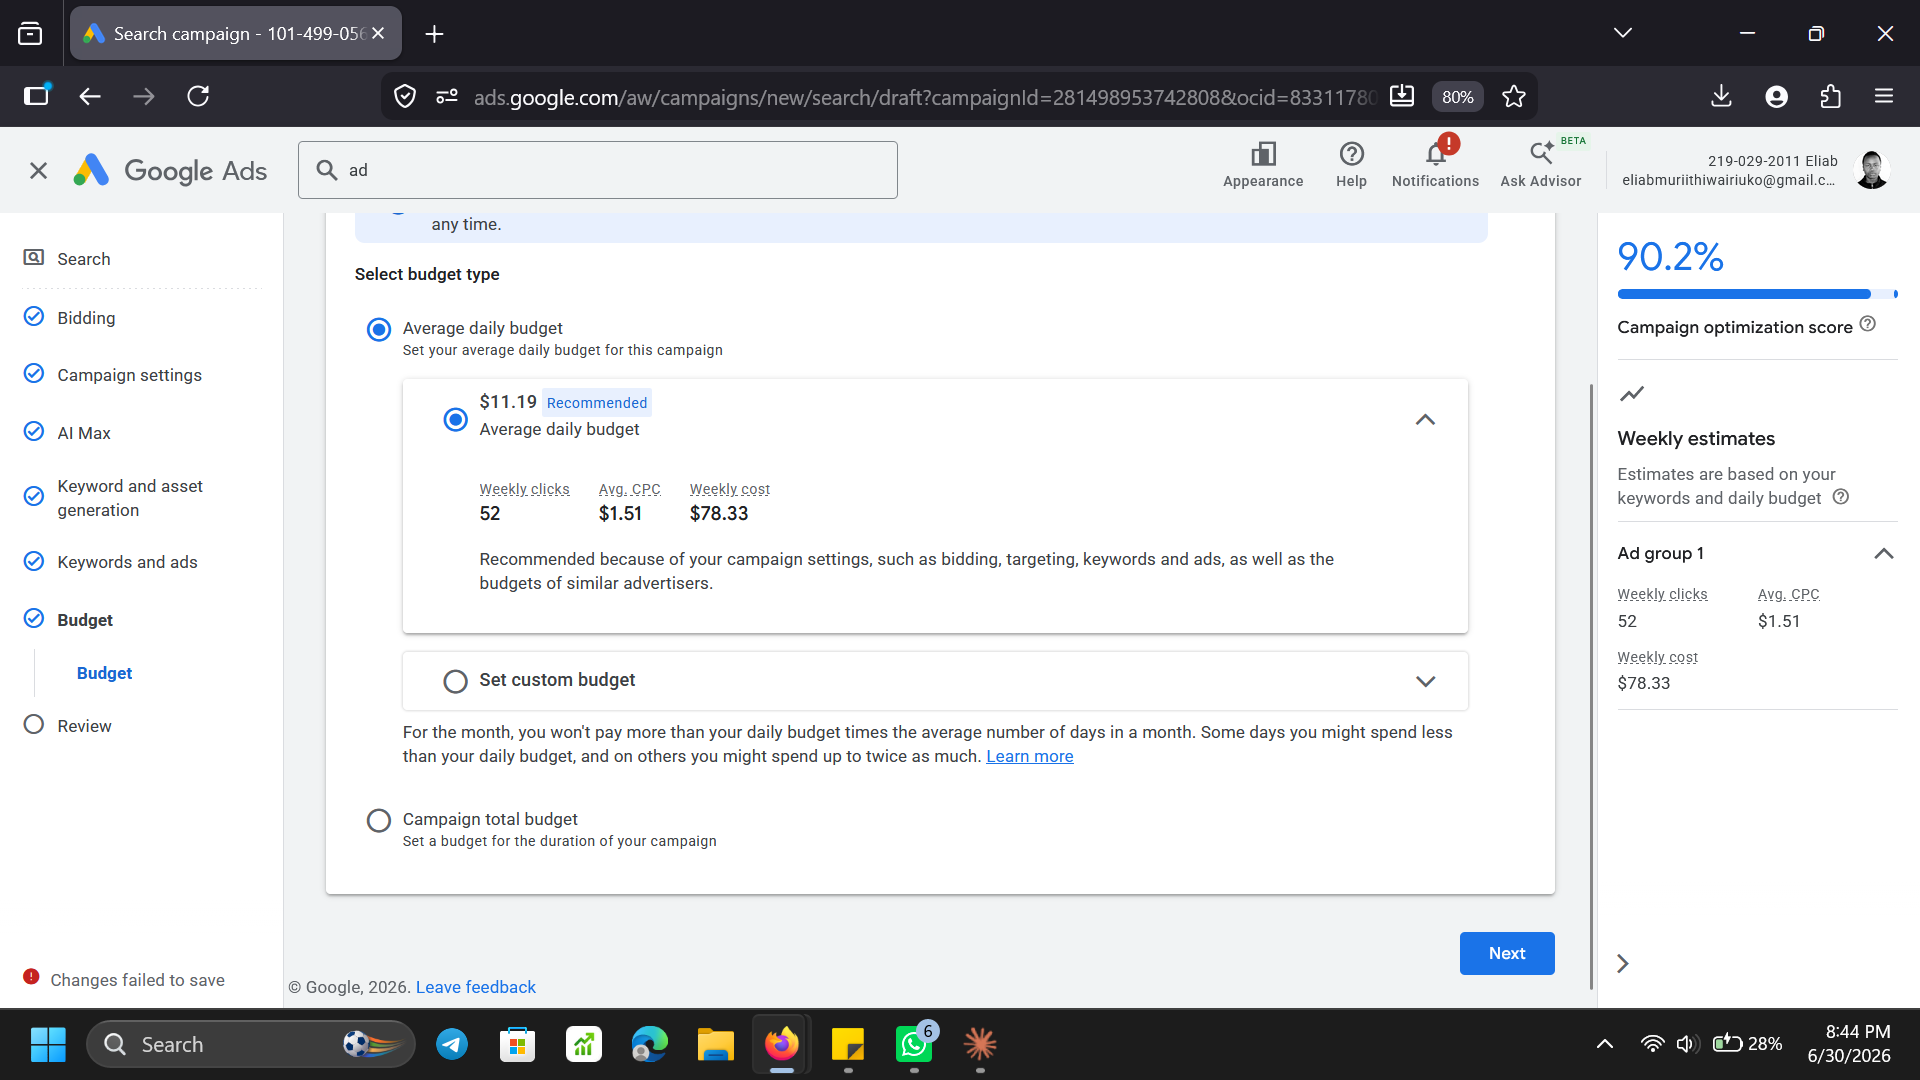Open the Windows Start menu
This screenshot has height=1080, width=1920.
pos(48,1044)
